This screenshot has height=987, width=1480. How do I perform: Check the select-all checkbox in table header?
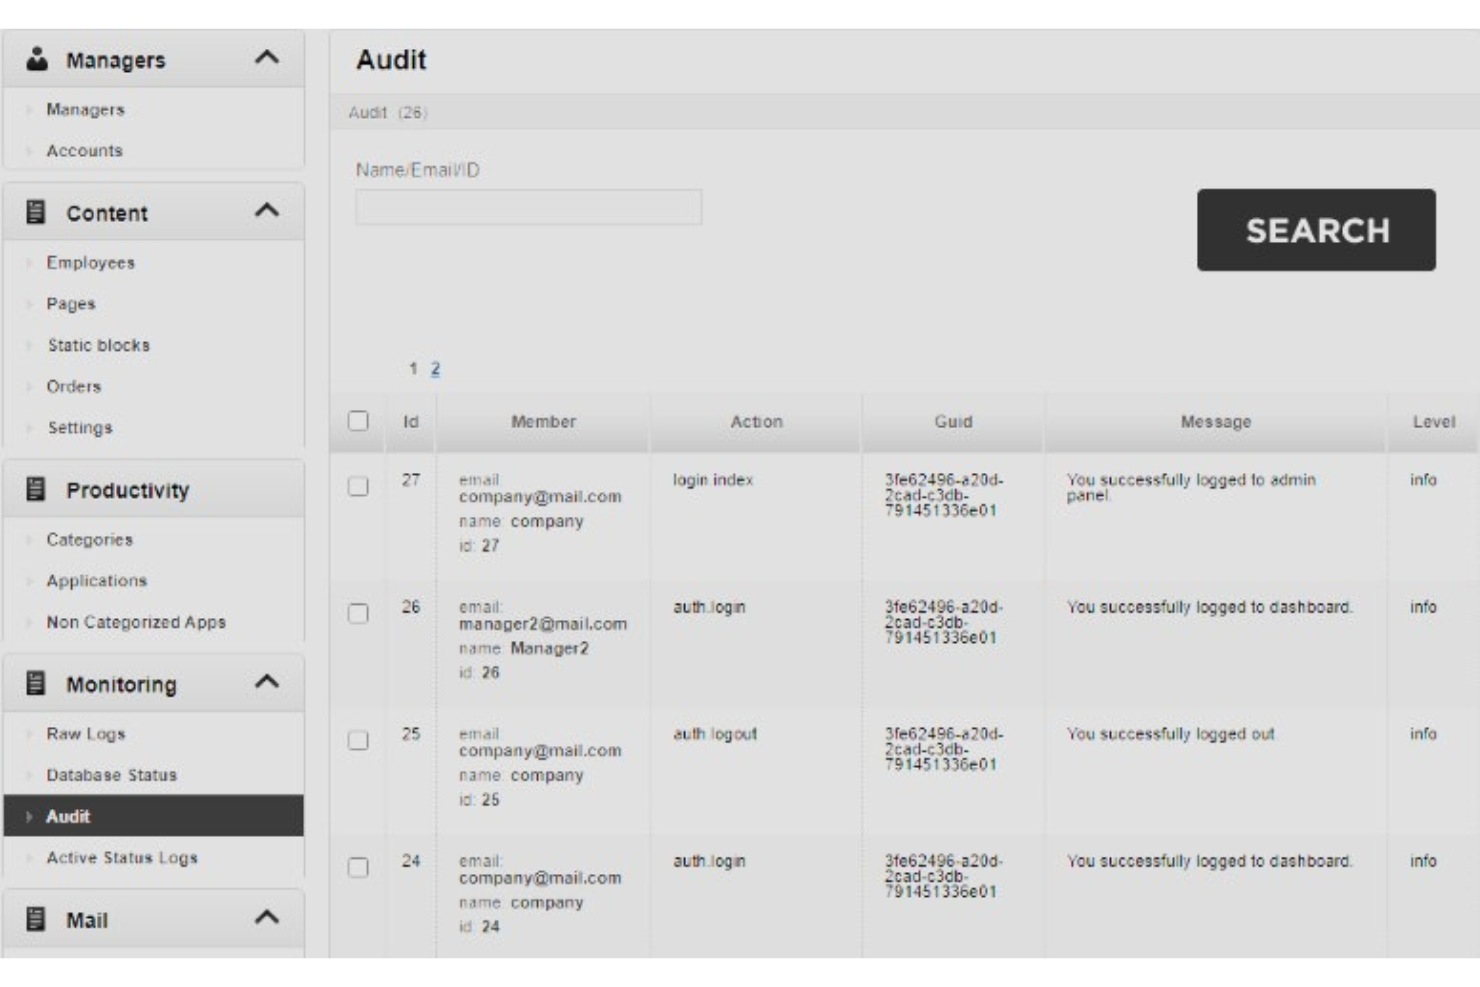pos(360,421)
